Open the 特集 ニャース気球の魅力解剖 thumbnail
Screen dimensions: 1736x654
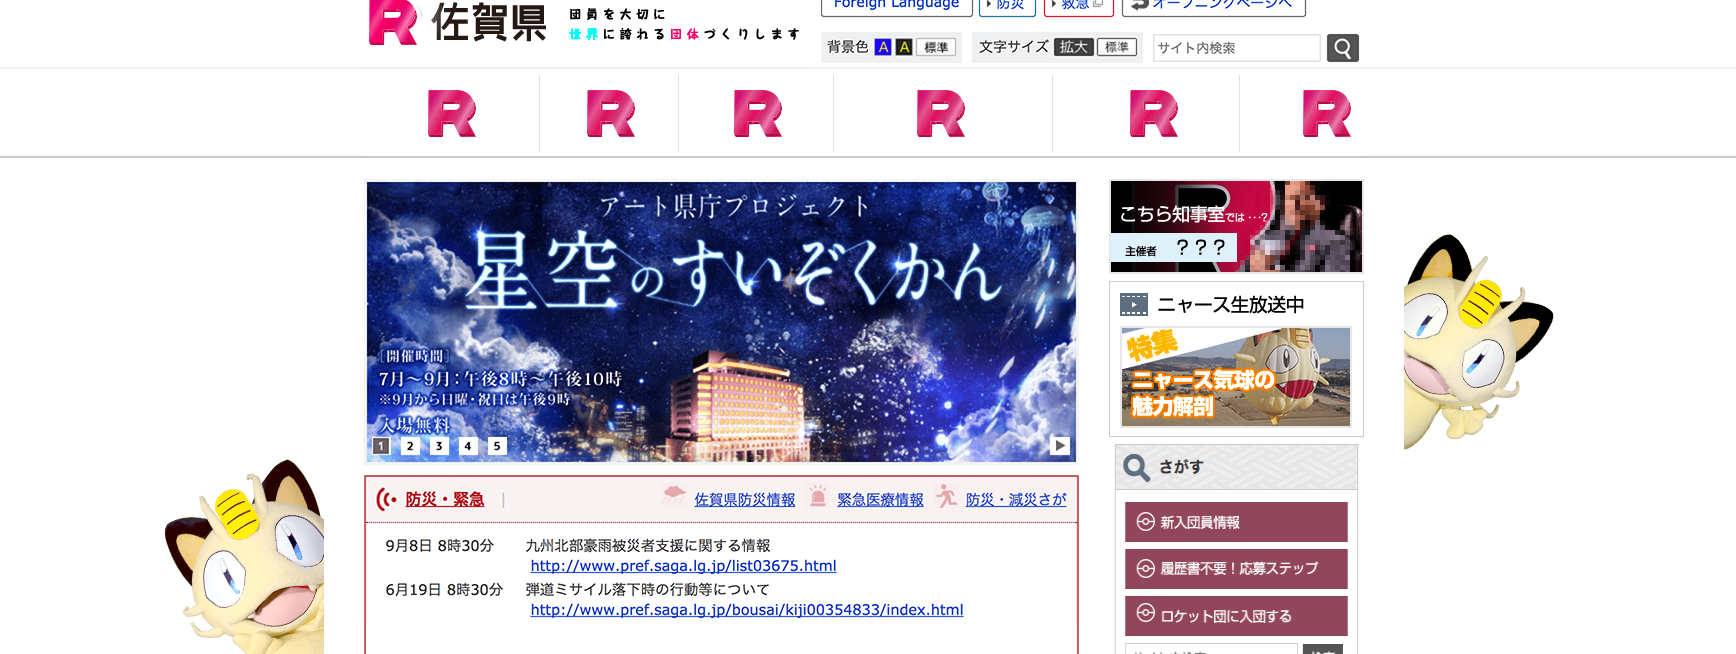(x=1236, y=377)
